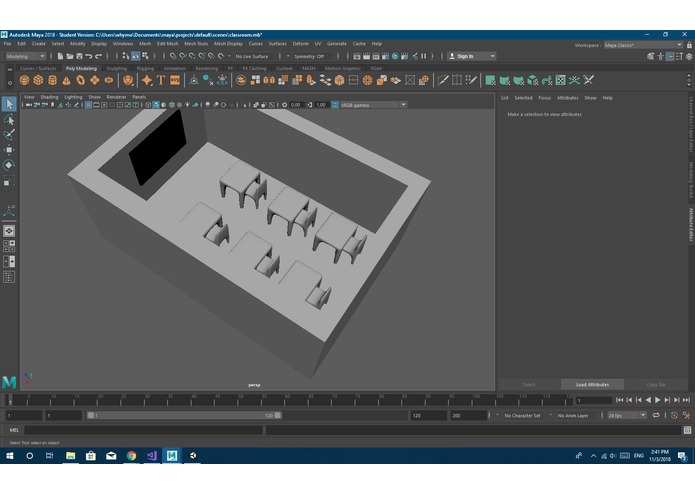Open the Attribute Editor Focus menu
This screenshot has height=494, width=695.
click(544, 98)
